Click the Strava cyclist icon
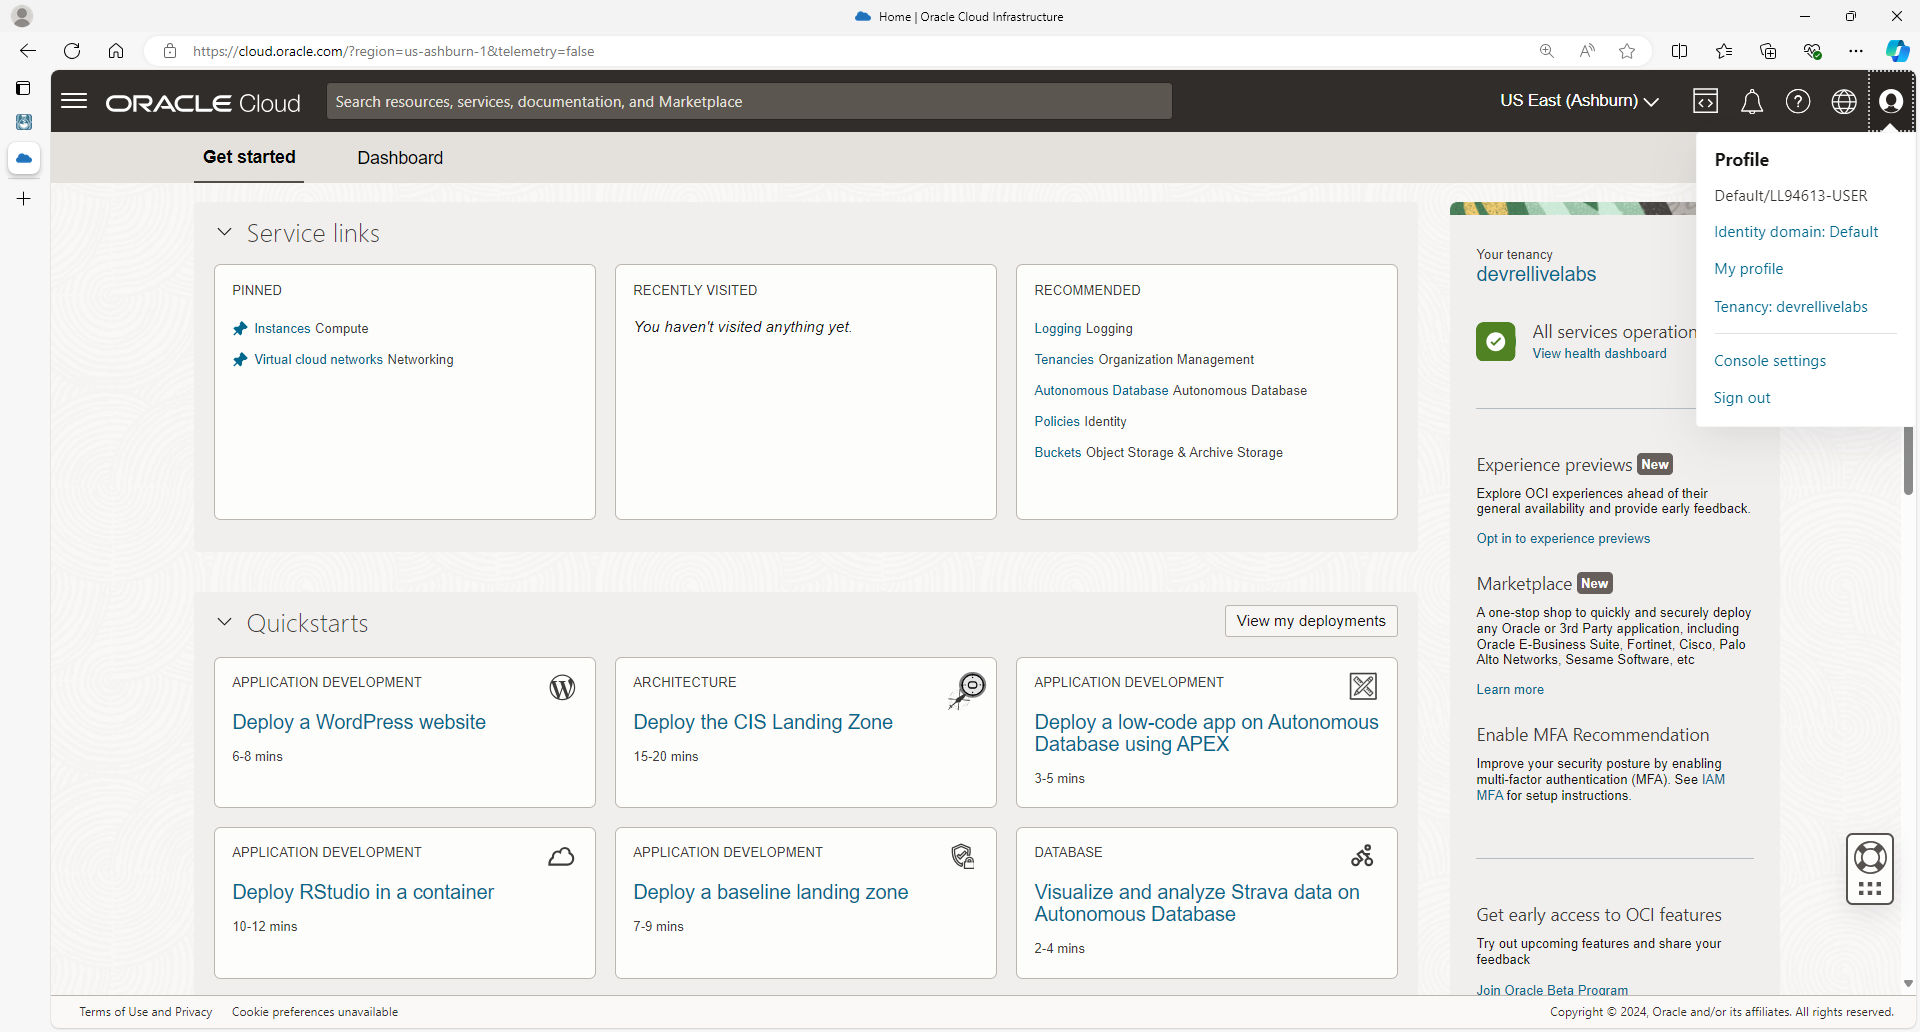The image size is (1920, 1032). 1362,856
